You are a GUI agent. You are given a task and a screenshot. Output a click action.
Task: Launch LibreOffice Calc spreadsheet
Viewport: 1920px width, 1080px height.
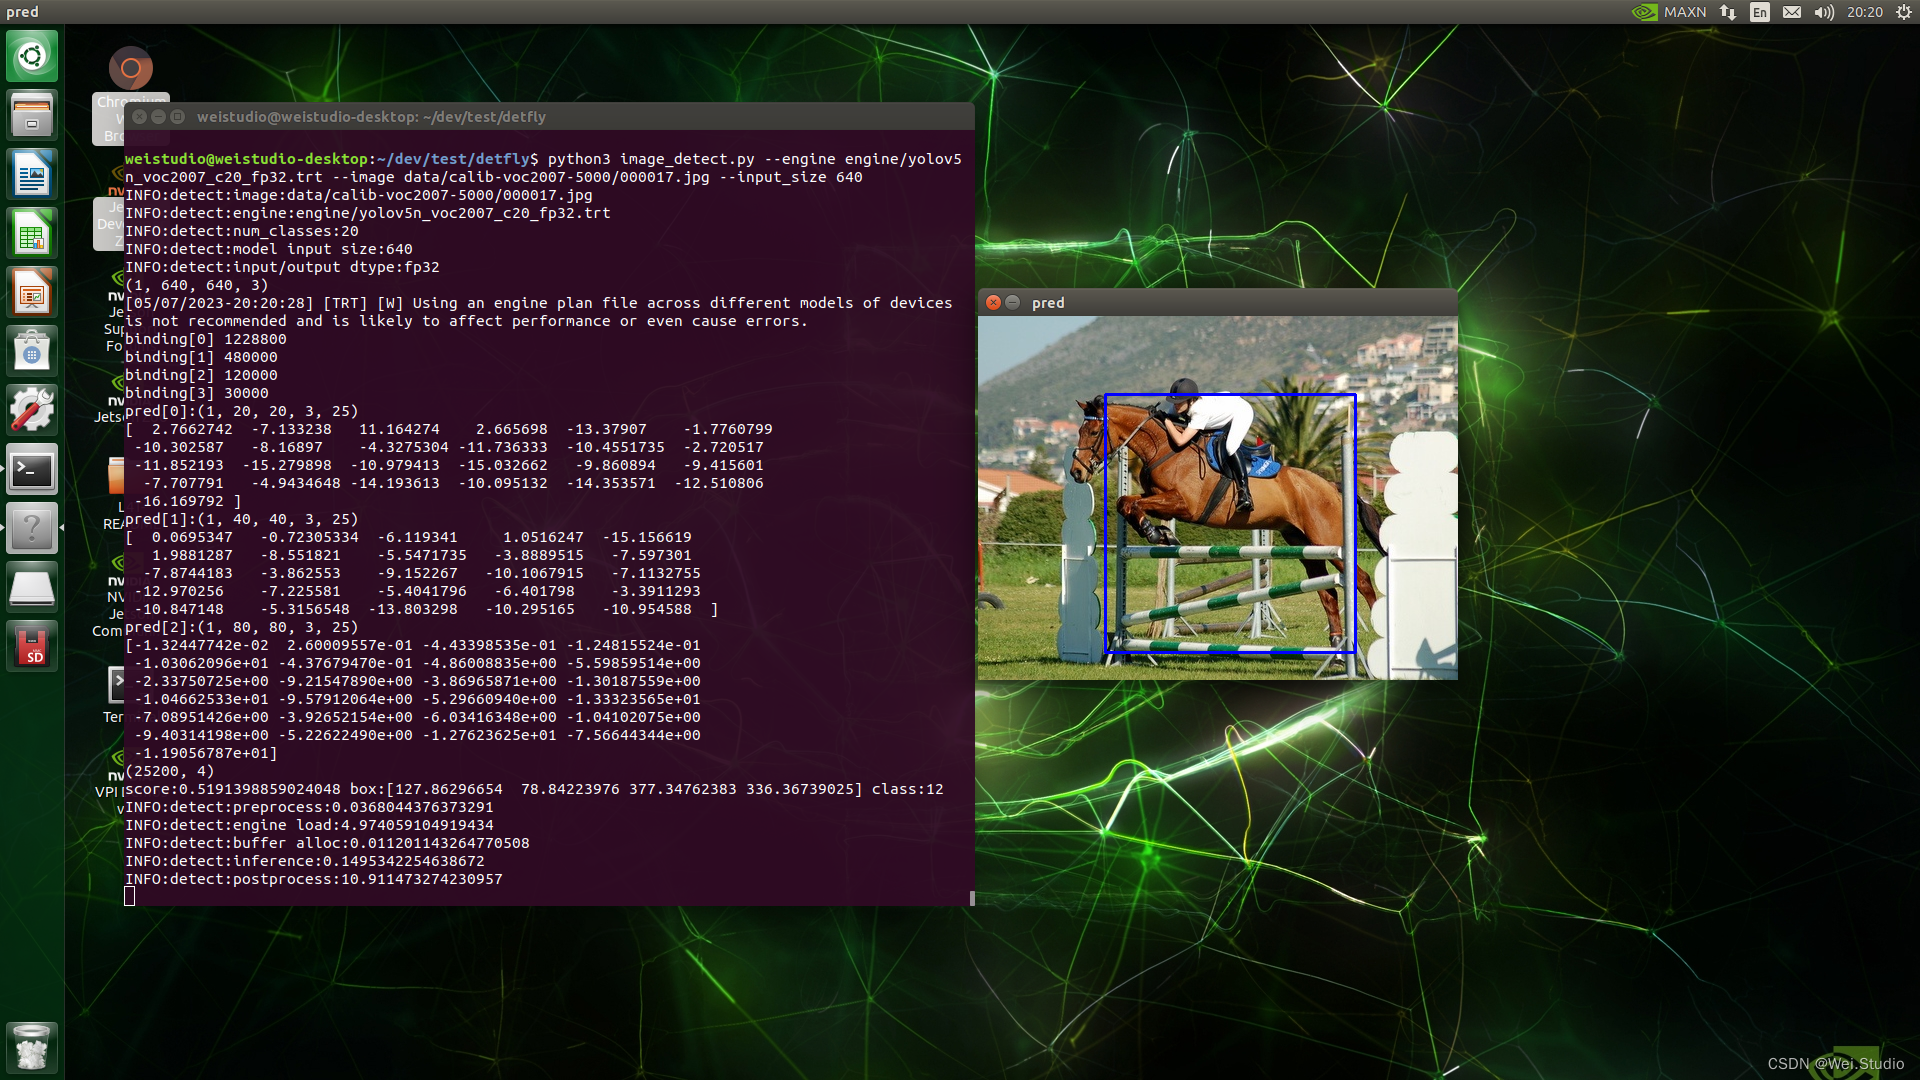coord(32,234)
